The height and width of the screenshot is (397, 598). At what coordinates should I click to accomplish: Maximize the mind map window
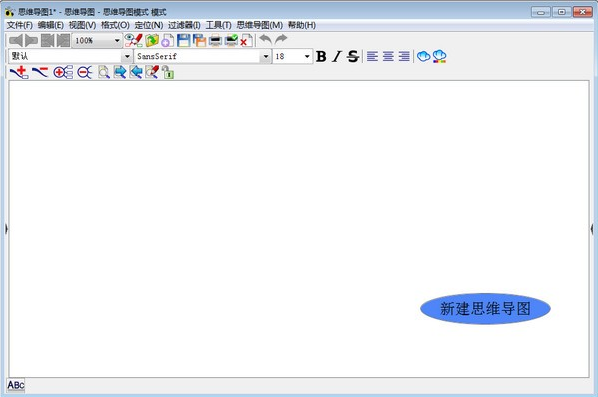click(561, 12)
